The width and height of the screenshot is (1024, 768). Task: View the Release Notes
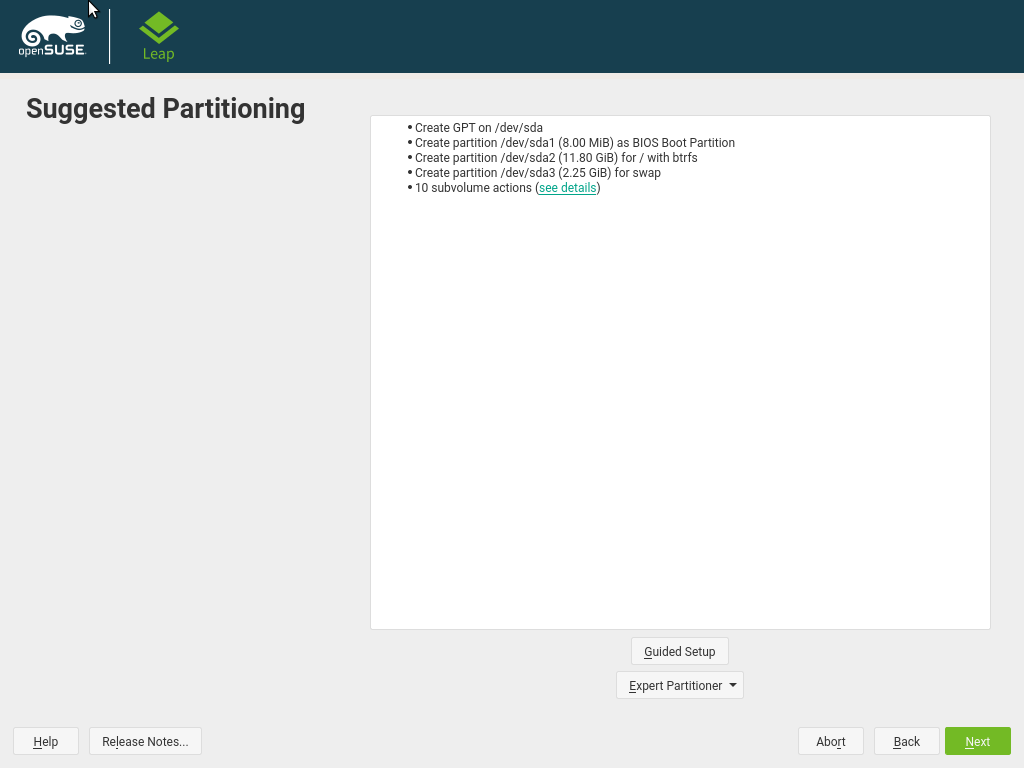coord(145,741)
